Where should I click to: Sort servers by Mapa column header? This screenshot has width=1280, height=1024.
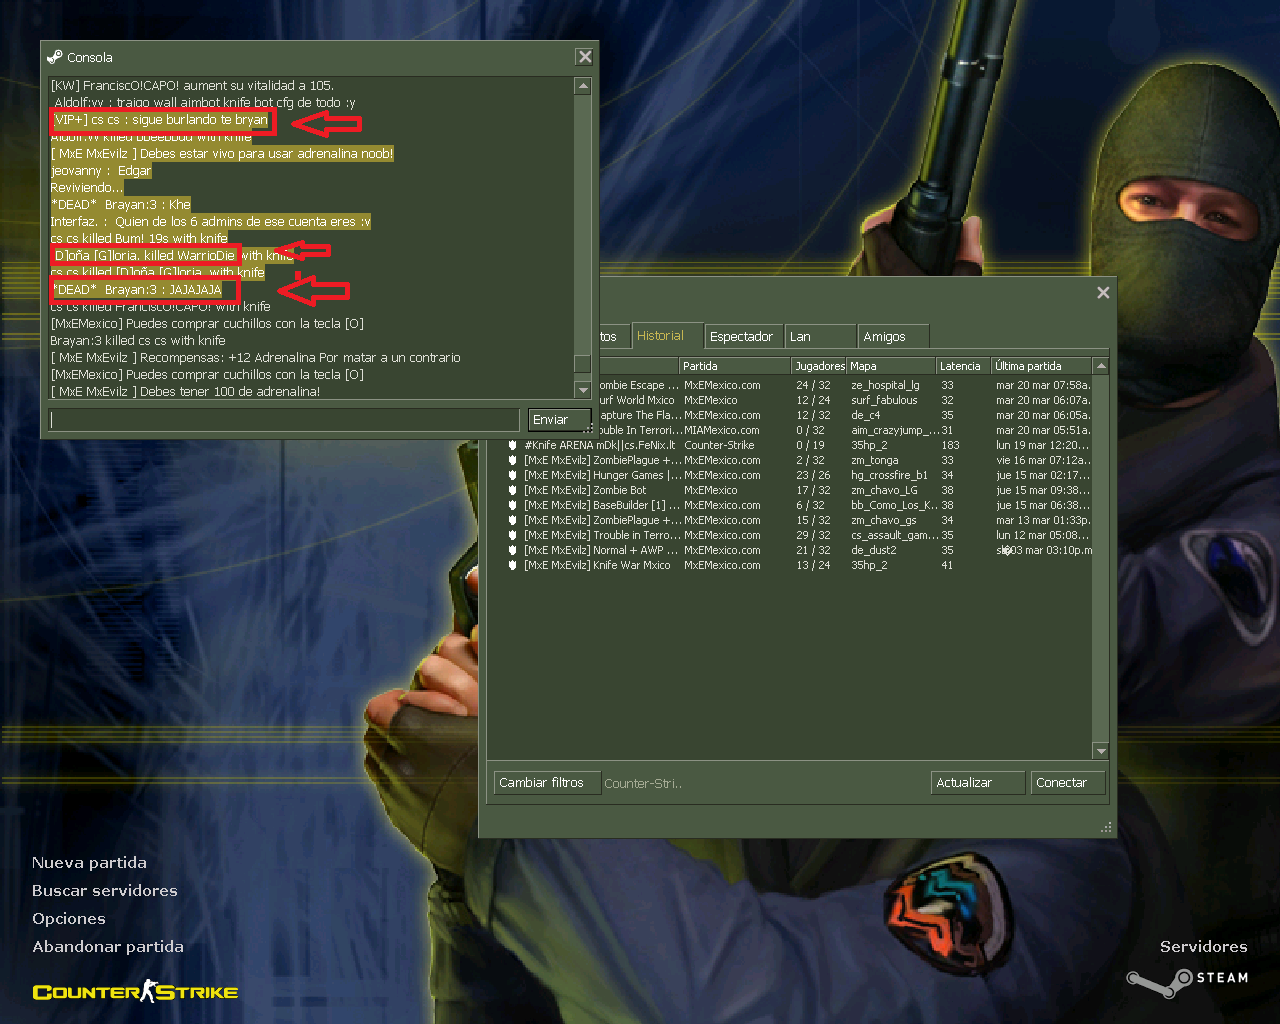pos(891,366)
